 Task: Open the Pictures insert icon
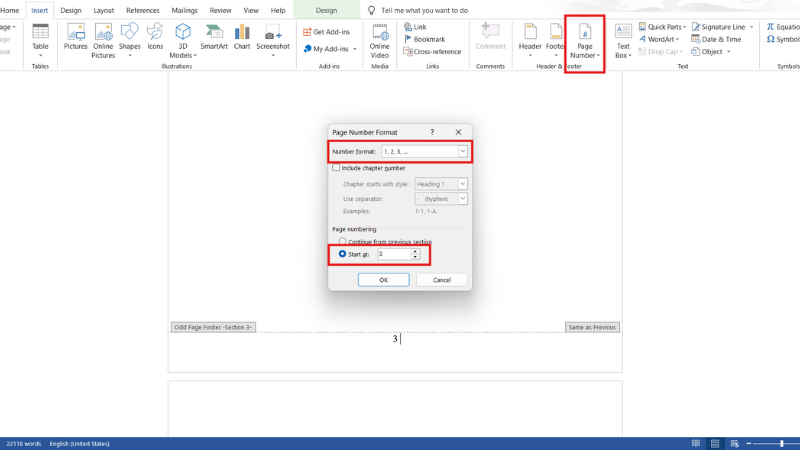click(x=76, y=36)
